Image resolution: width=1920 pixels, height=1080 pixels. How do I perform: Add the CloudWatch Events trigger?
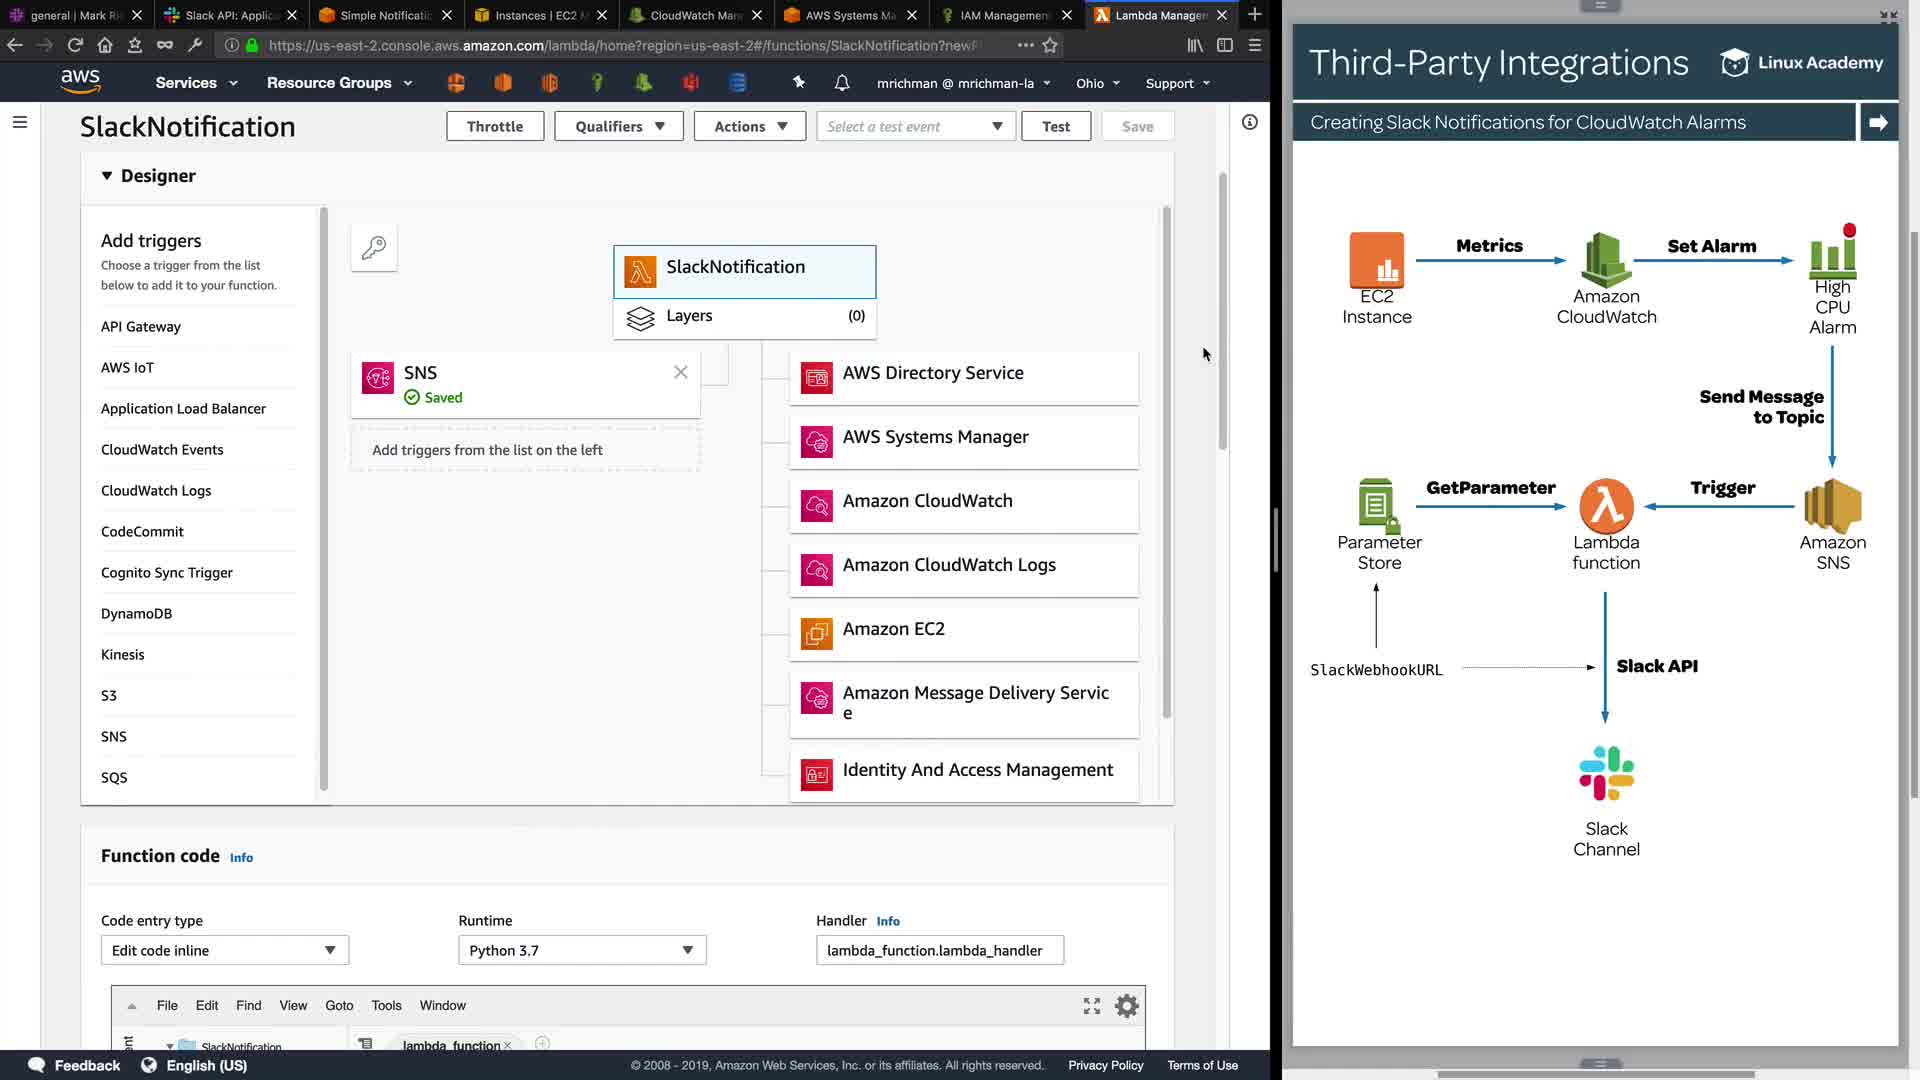(162, 450)
